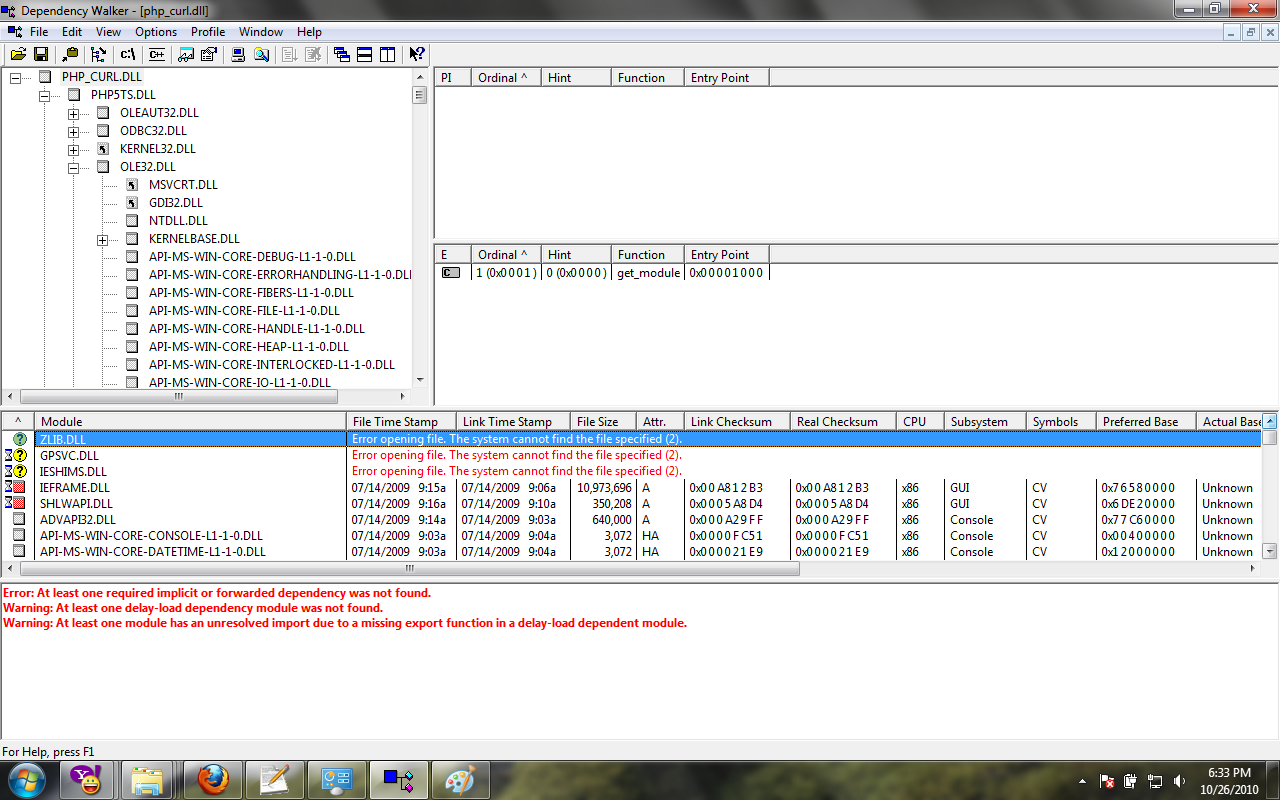Click the File Size column header
Viewport: 1280px width, 800px height.
click(x=603, y=421)
